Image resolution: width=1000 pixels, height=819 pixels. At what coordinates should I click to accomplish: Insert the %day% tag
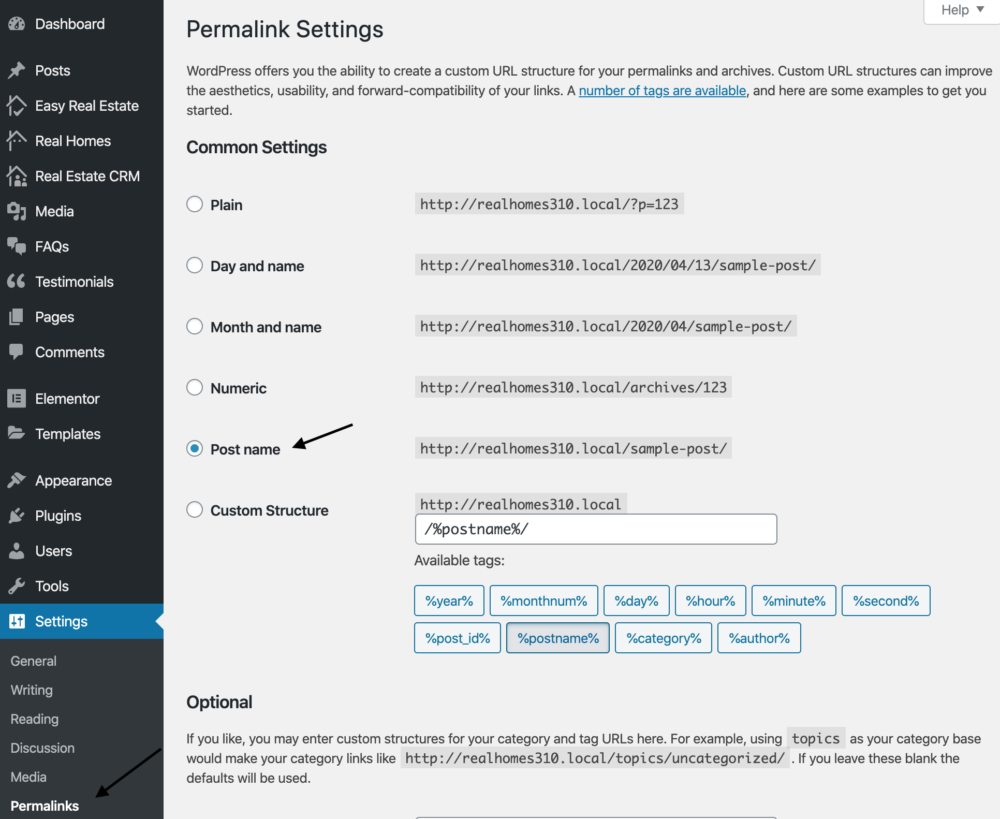636,601
